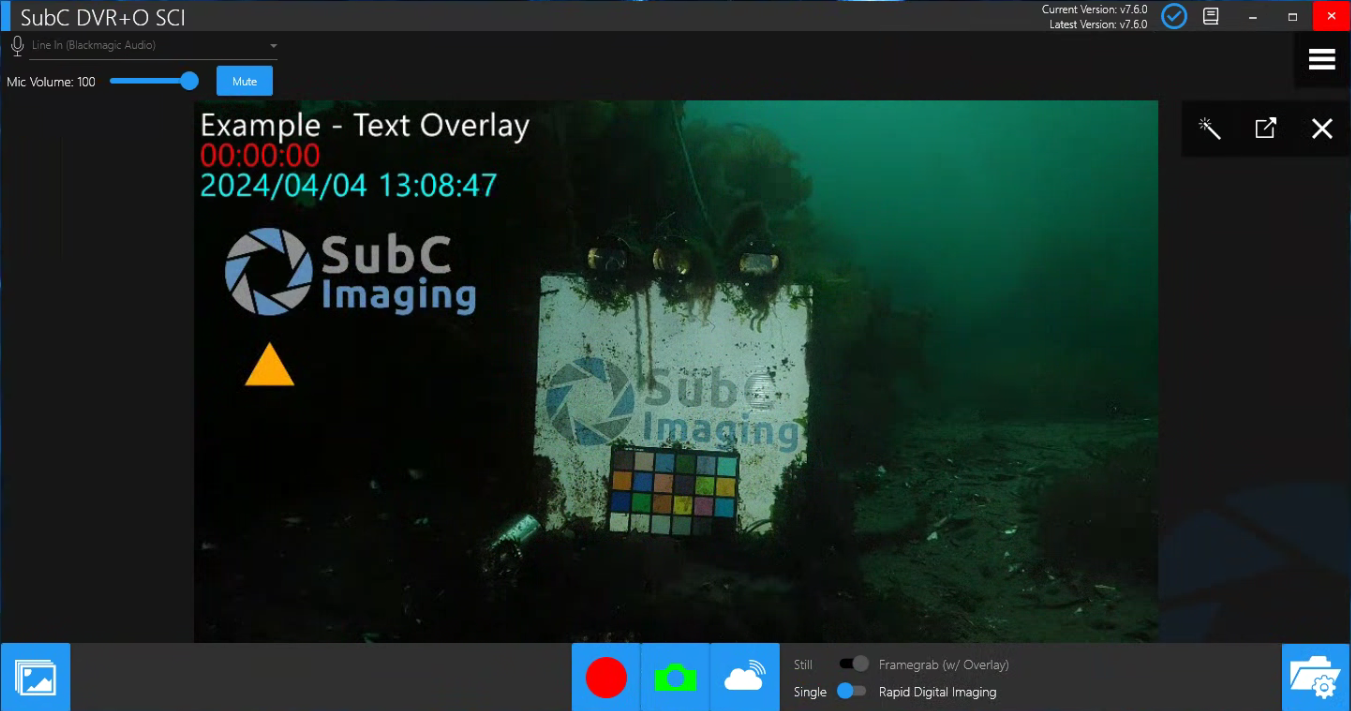Click the SubC Imaging logo overlay
1351x711 pixels.
350,271
